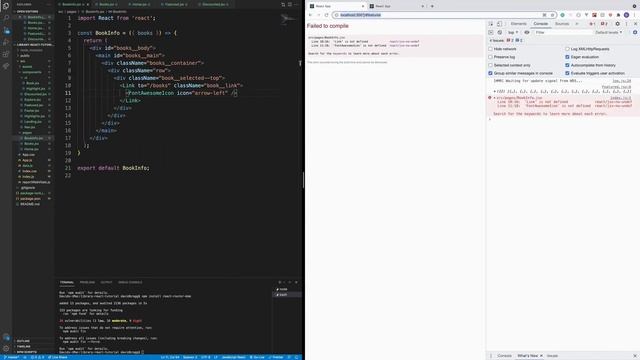Open package.json in the Explorer
Image resolution: width=640 pixels, height=360 pixels.
click(x=30, y=198)
